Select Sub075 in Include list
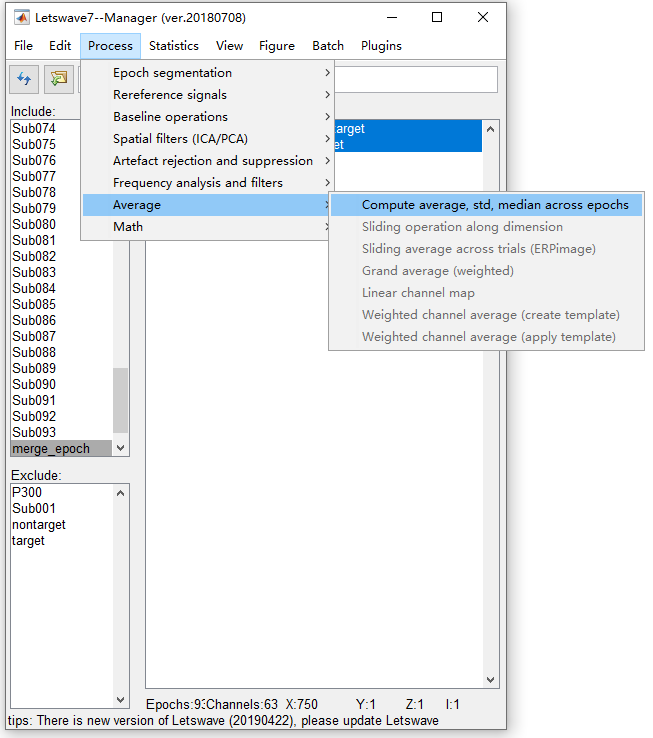 (x=46, y=144)
